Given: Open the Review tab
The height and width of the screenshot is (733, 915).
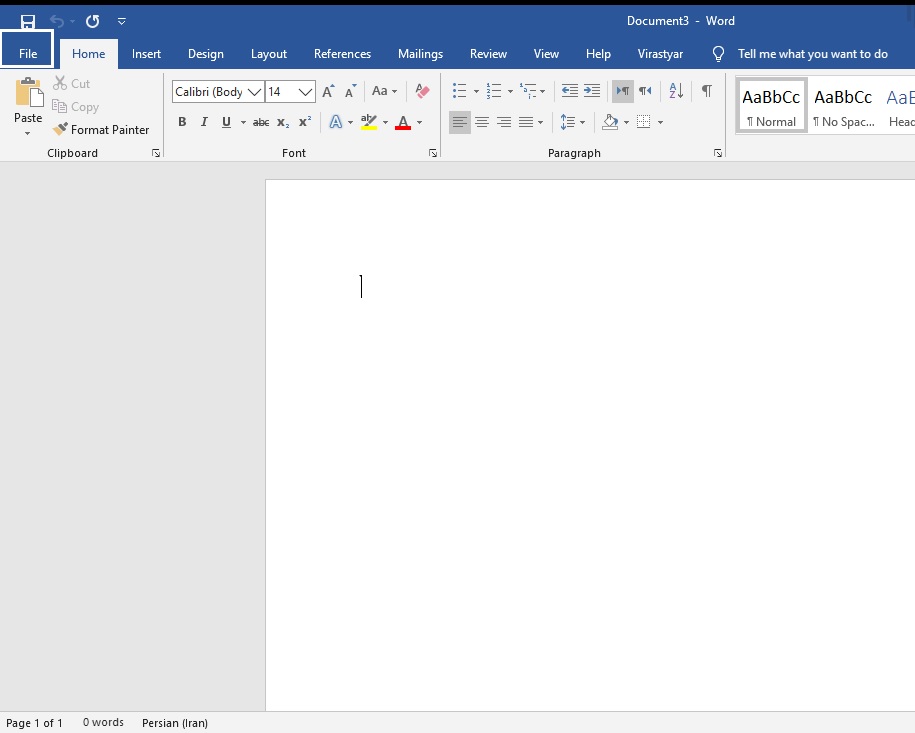Looking at the screenshot, I should click(488, 54).
